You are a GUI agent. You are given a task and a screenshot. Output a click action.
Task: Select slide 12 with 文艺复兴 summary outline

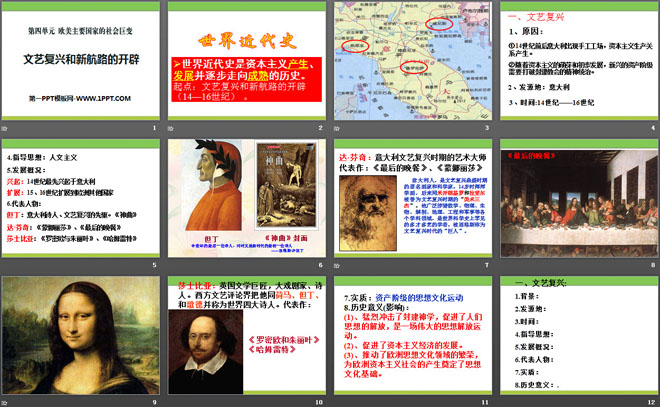coord(579,335)
